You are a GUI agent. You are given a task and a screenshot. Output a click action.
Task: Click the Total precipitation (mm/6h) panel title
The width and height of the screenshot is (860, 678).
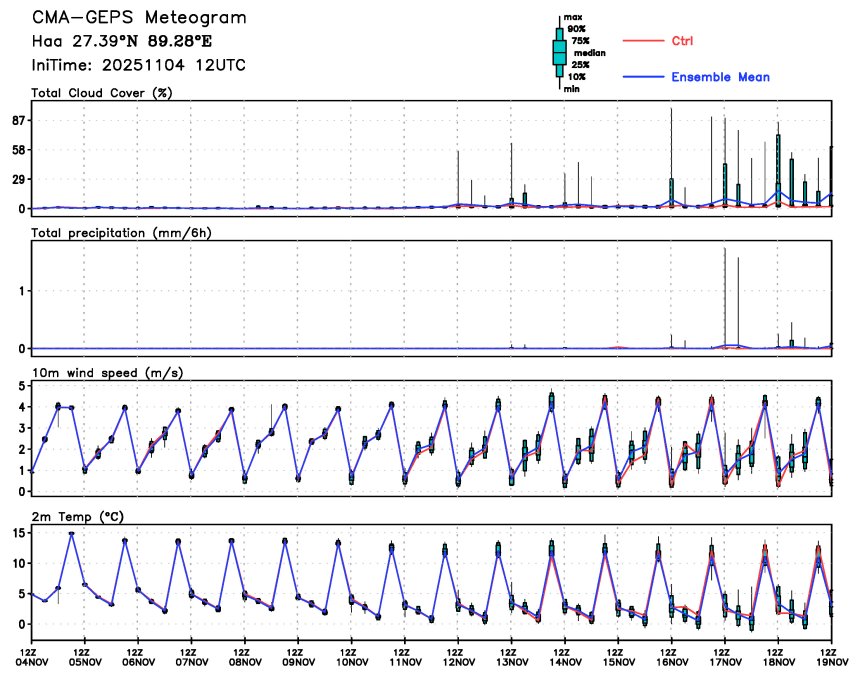121,233
